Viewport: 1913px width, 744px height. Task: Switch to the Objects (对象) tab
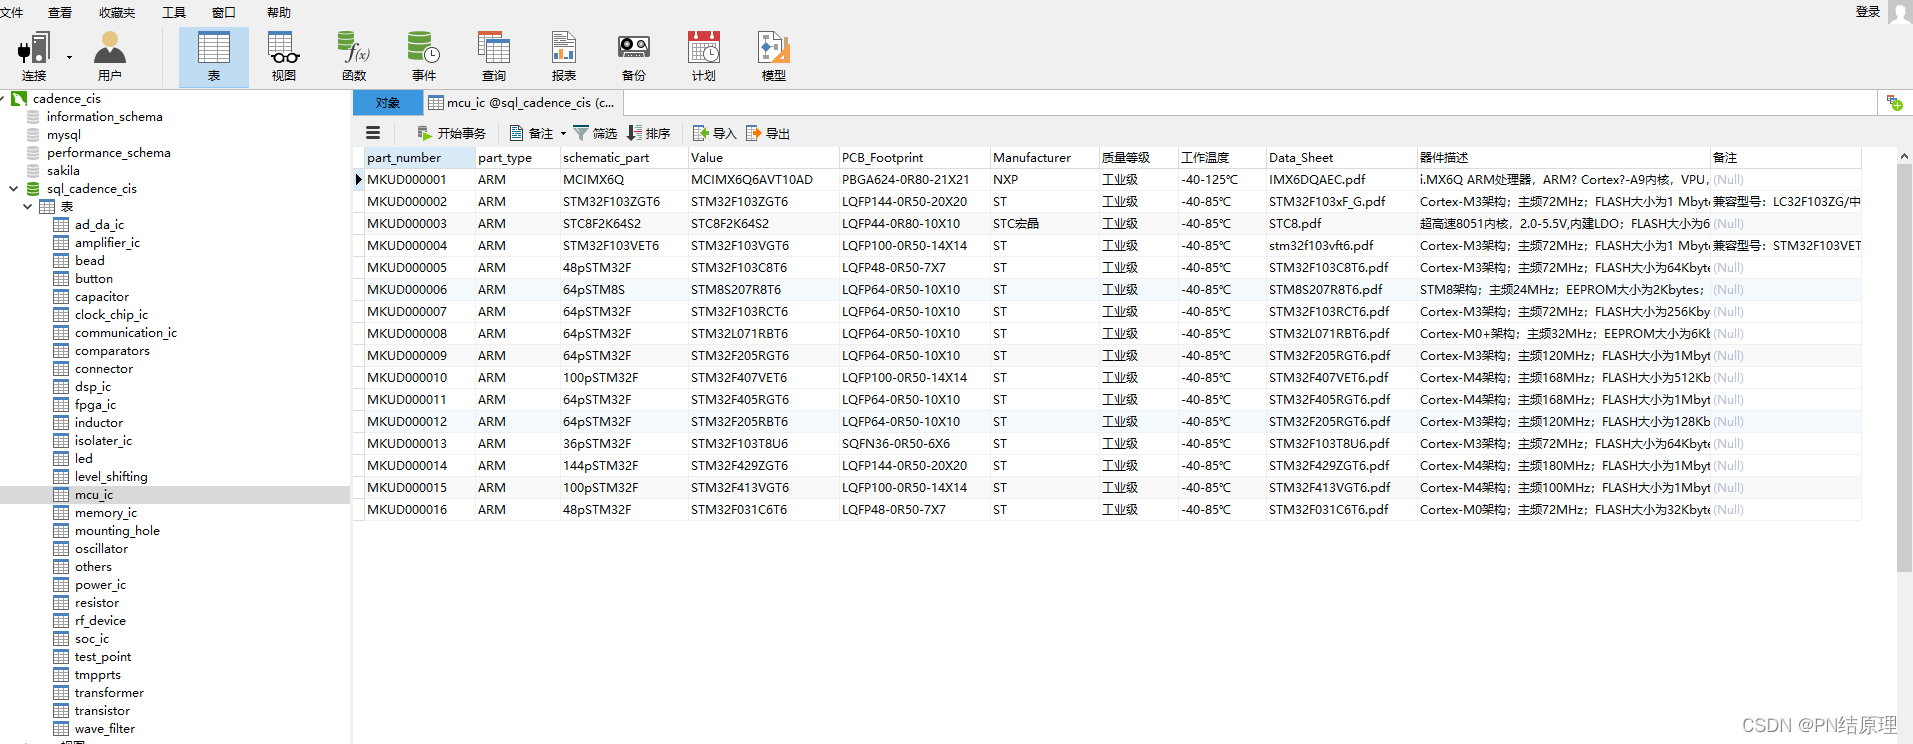pyautogui.click(x=388, y=102)
